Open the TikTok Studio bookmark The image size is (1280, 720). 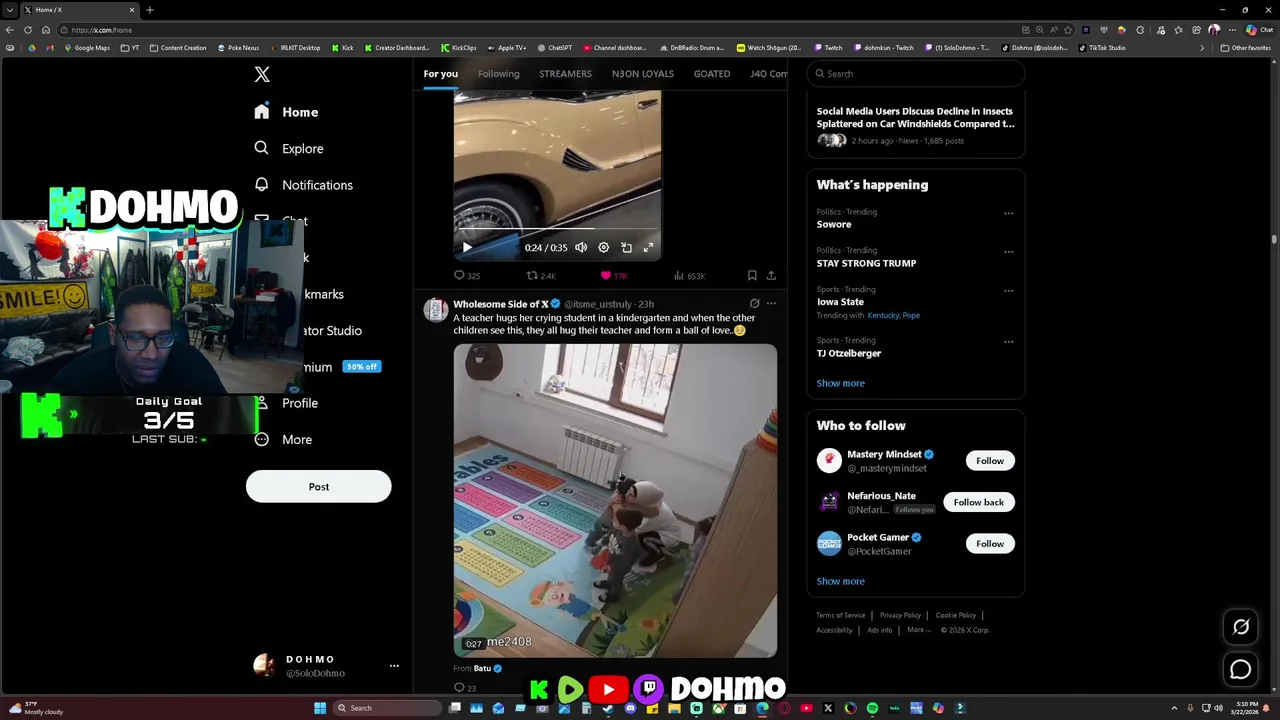coord(1101,48)
